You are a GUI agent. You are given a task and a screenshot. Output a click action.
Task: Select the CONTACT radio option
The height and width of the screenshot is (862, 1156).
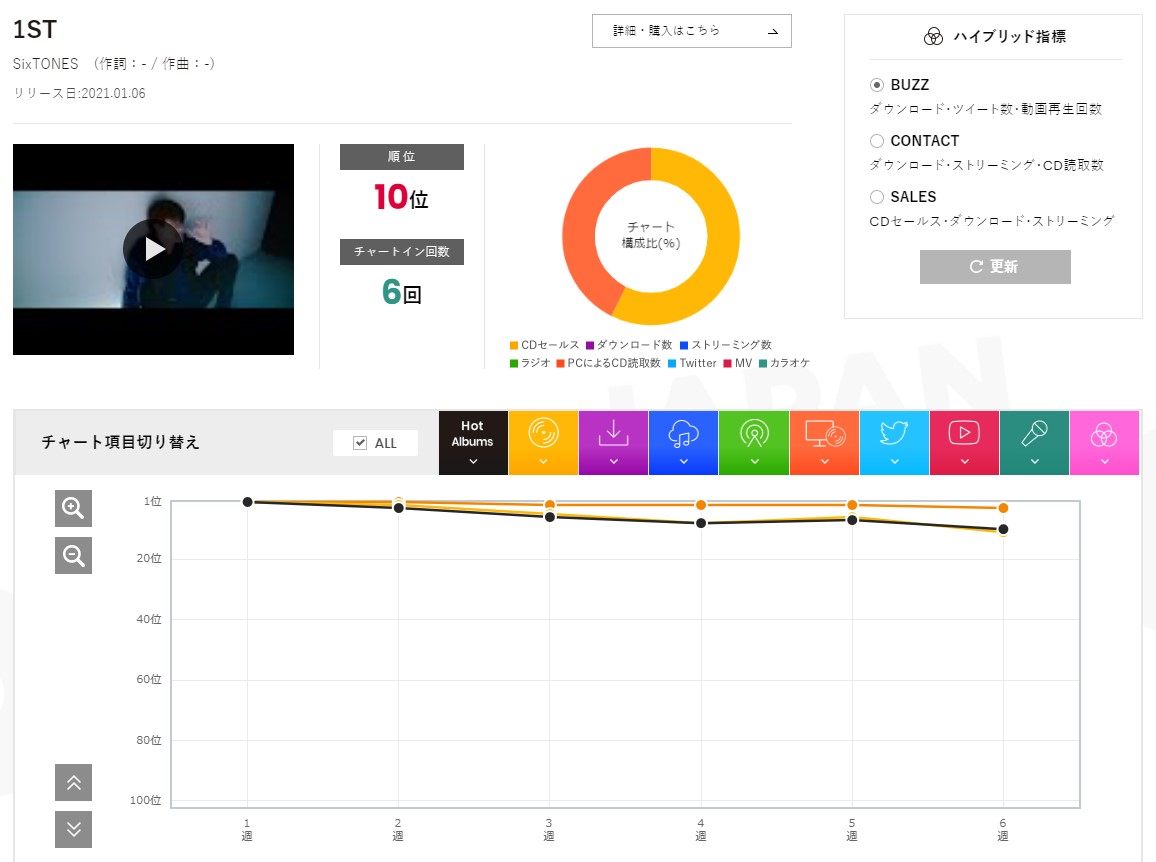point(877,141)
